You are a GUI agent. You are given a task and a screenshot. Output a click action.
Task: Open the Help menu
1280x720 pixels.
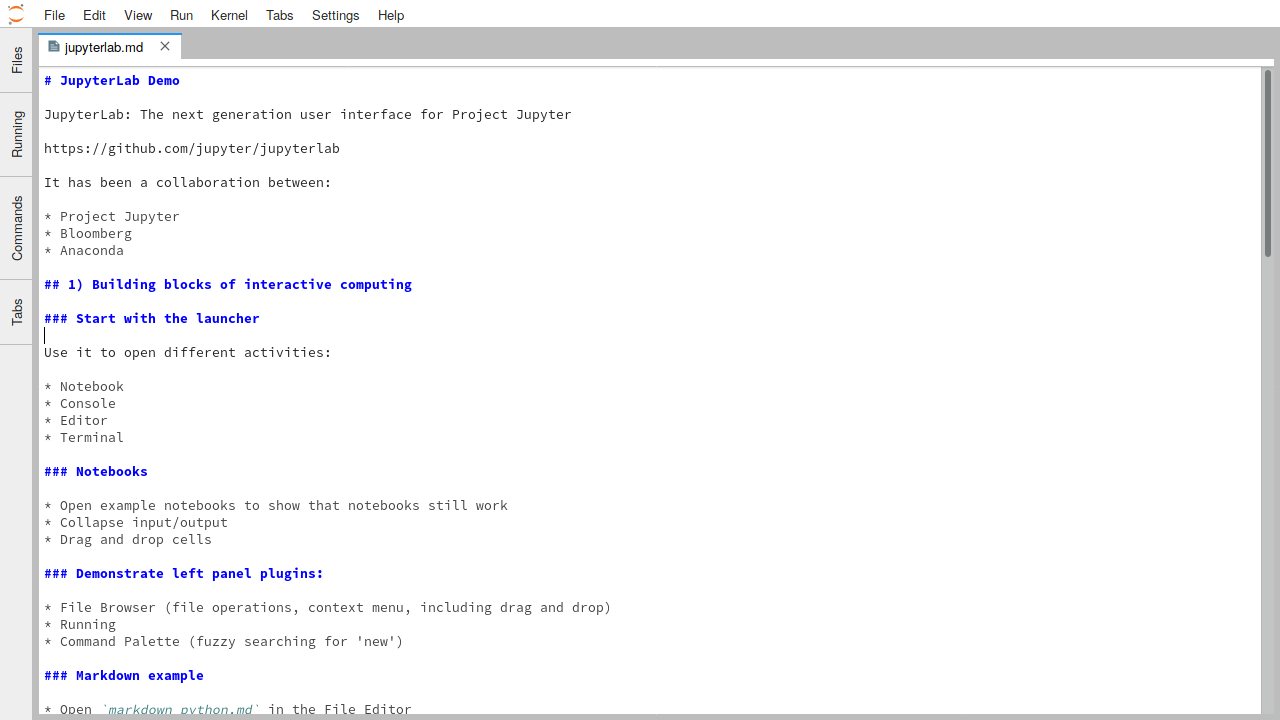[391, 15]
